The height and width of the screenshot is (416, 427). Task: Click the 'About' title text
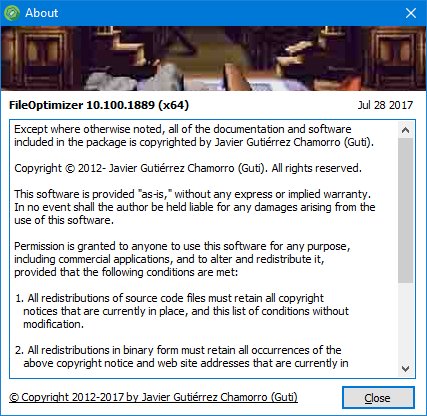click(x=41, y=13)
